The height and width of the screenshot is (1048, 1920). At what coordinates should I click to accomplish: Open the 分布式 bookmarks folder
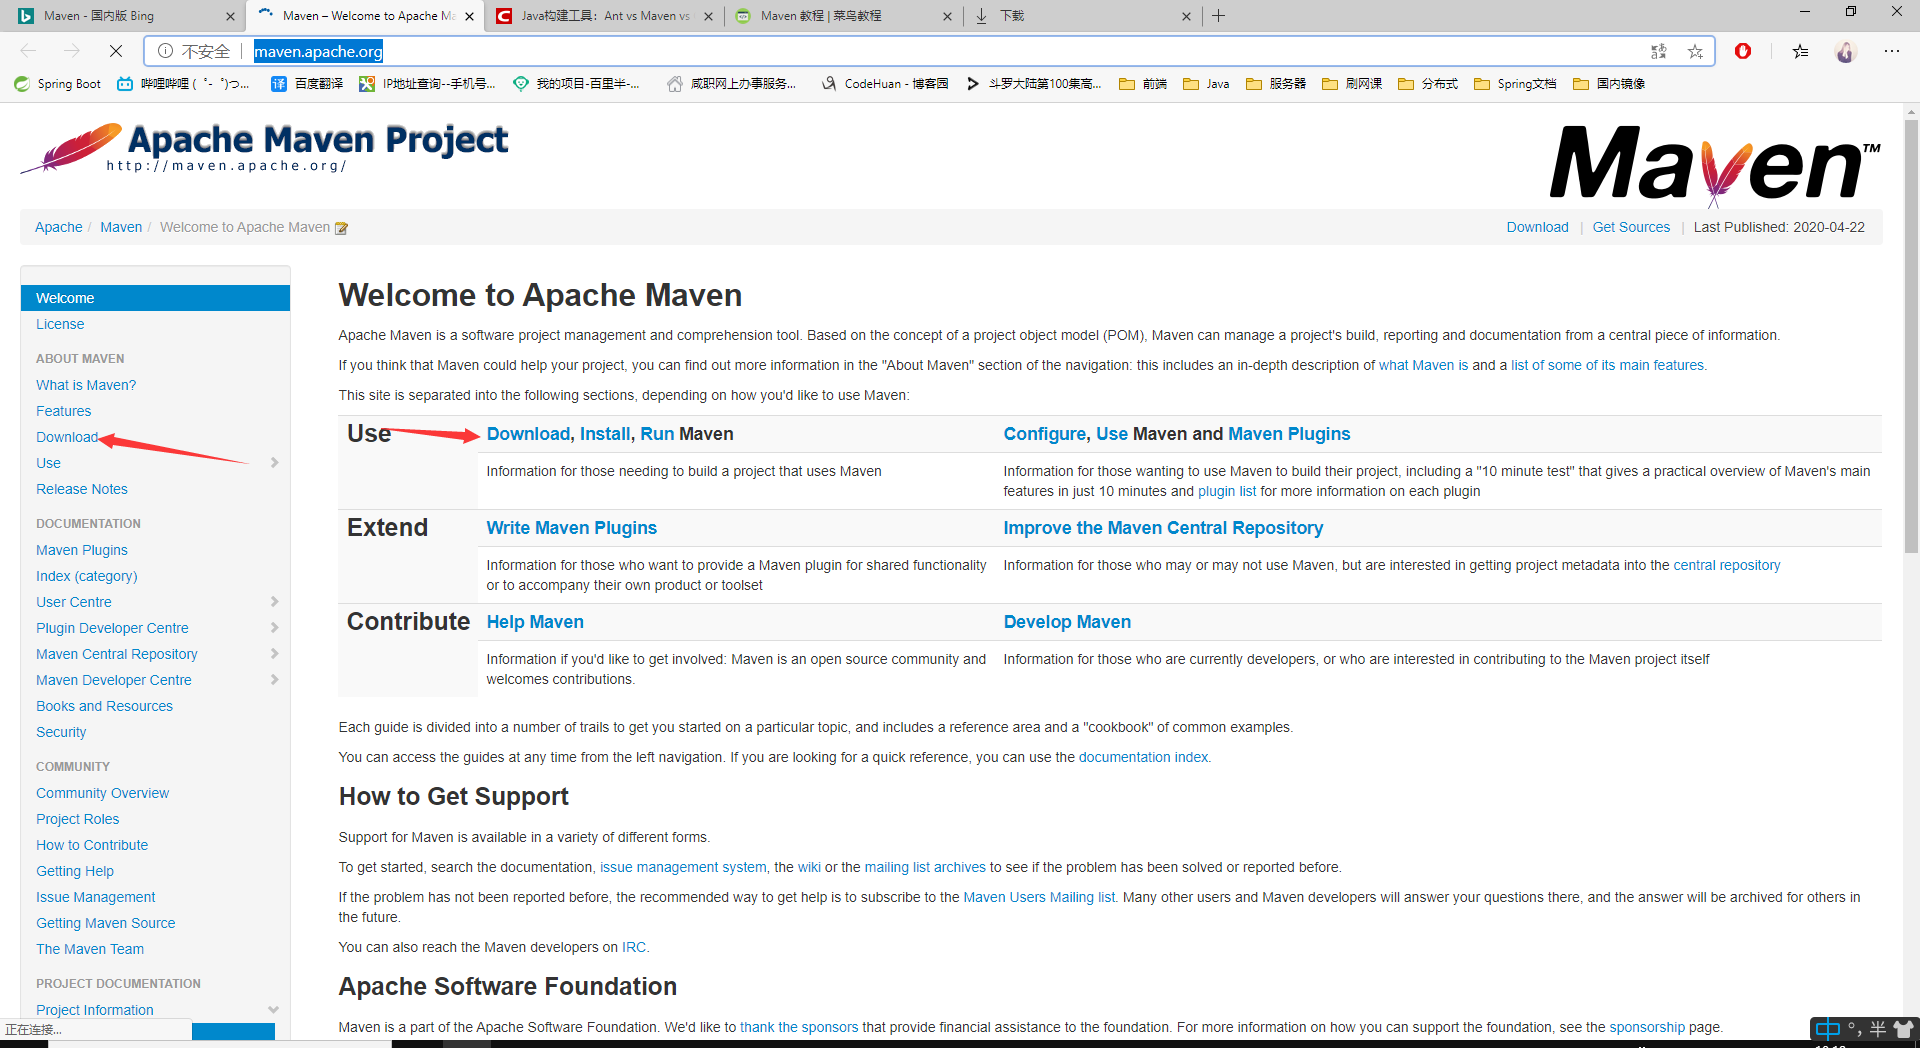(1428, 84)
